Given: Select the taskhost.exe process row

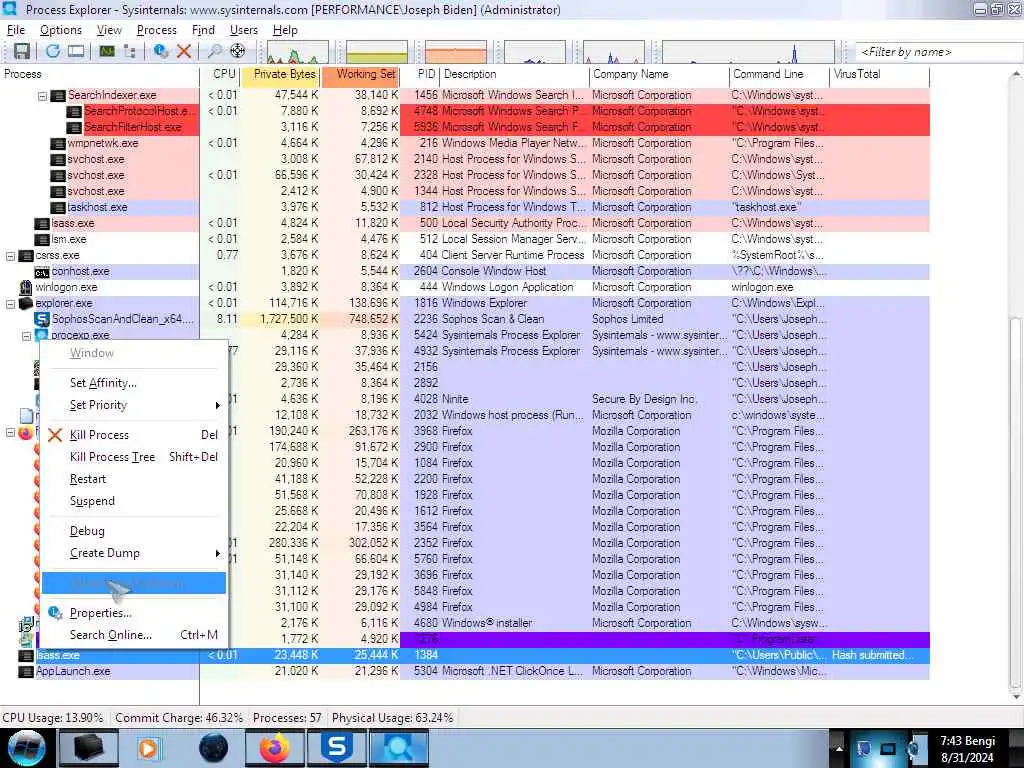Looking at the screenshot, I should click(x=464, y=208).
